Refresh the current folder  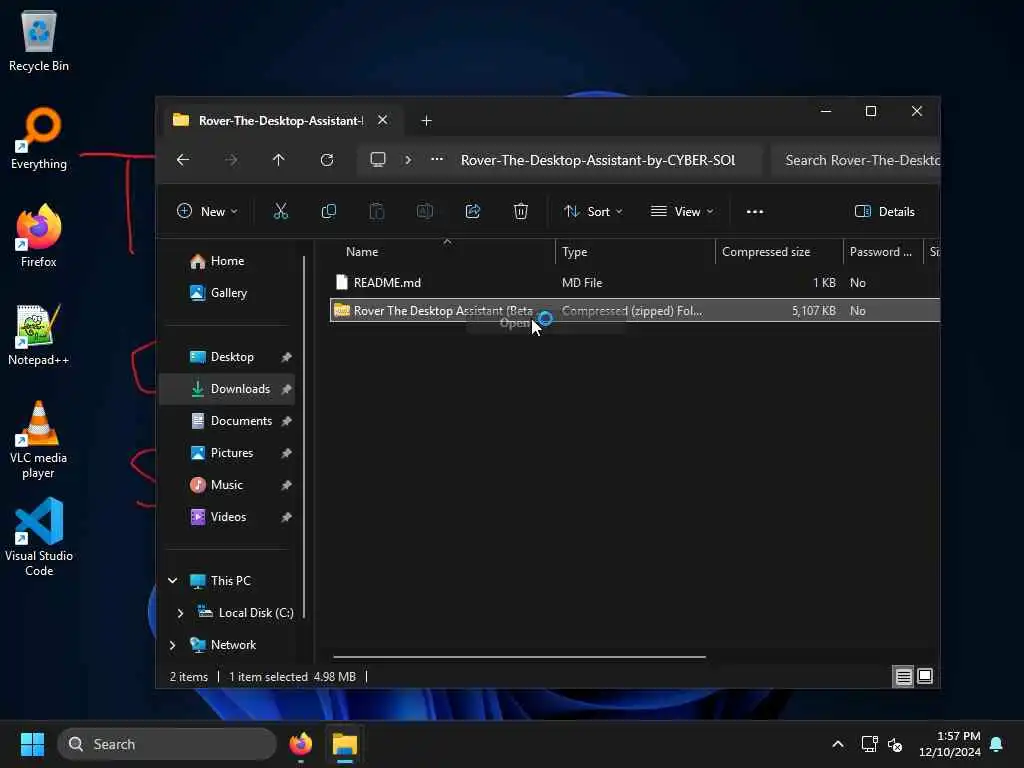327,159
